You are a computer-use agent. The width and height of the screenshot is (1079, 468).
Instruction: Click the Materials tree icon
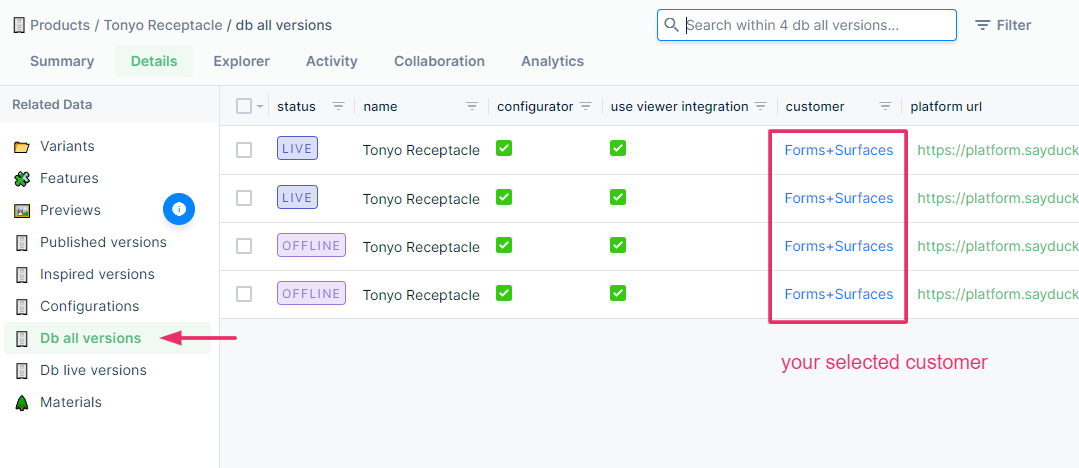pyautogui.click(x=22, y=403)
